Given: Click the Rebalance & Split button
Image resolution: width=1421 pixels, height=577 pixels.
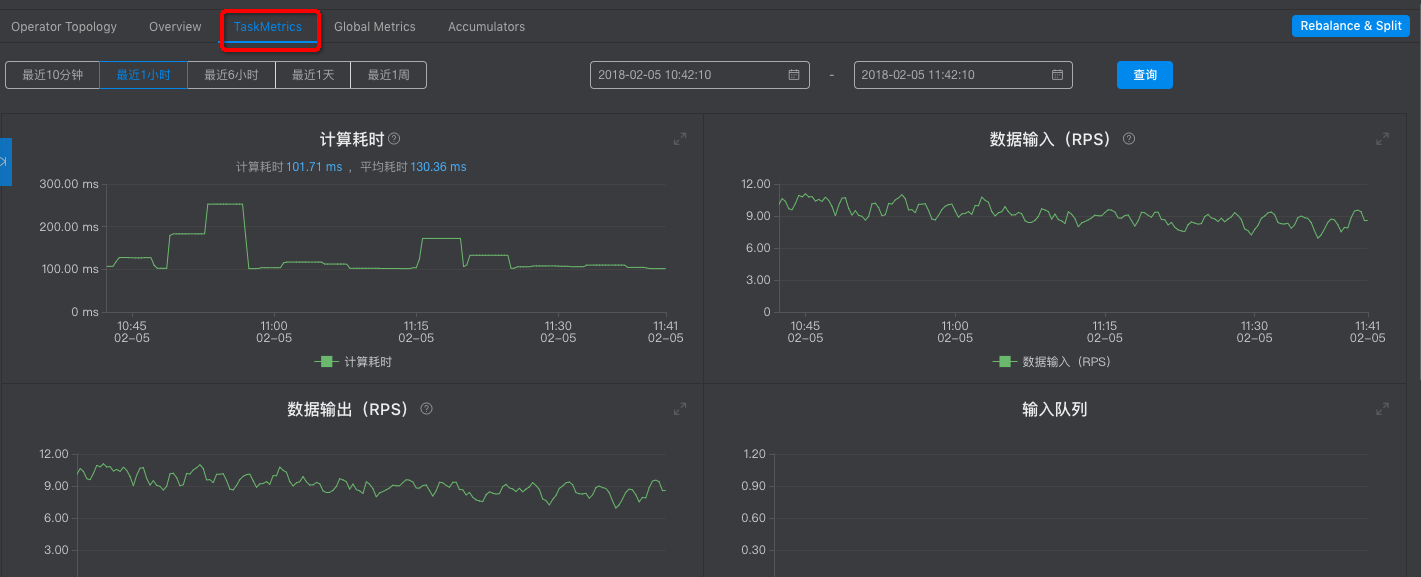Looking at the screenshot, I should pos(1350,26).
